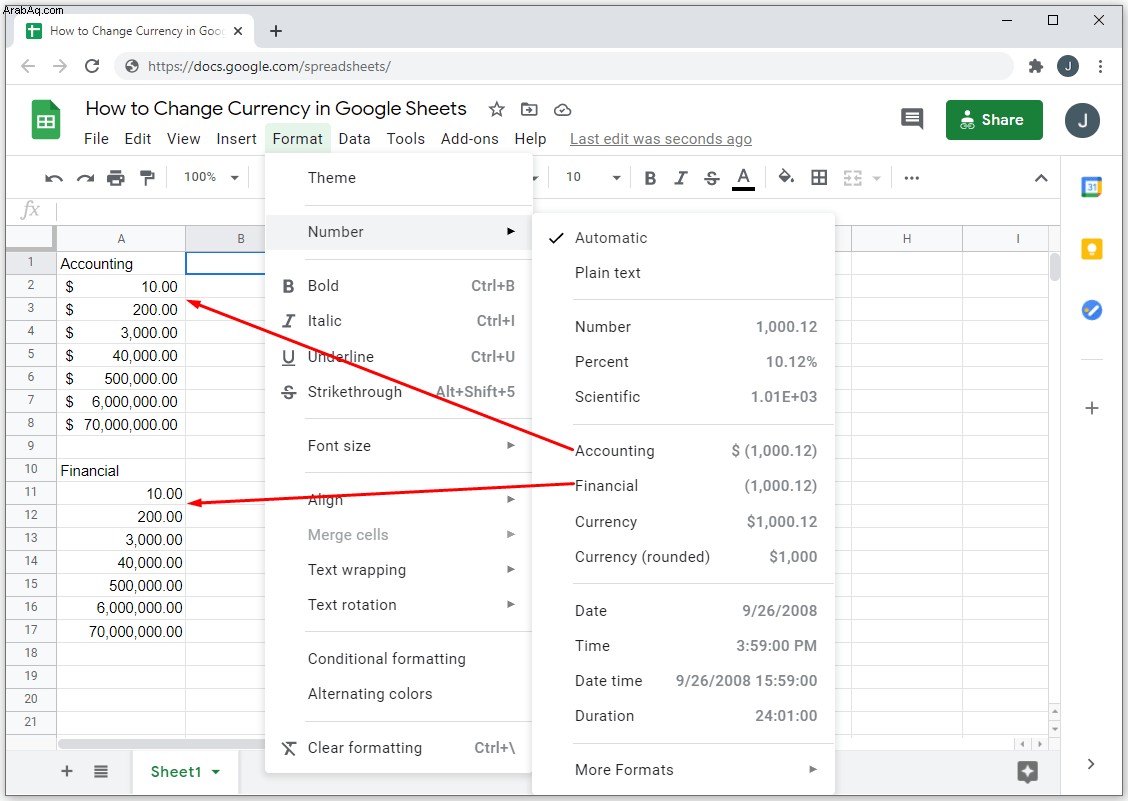This screenshot has width=1128, height=801.
Task: Open Google Tasks side panel
Action: coord(1091,310)
